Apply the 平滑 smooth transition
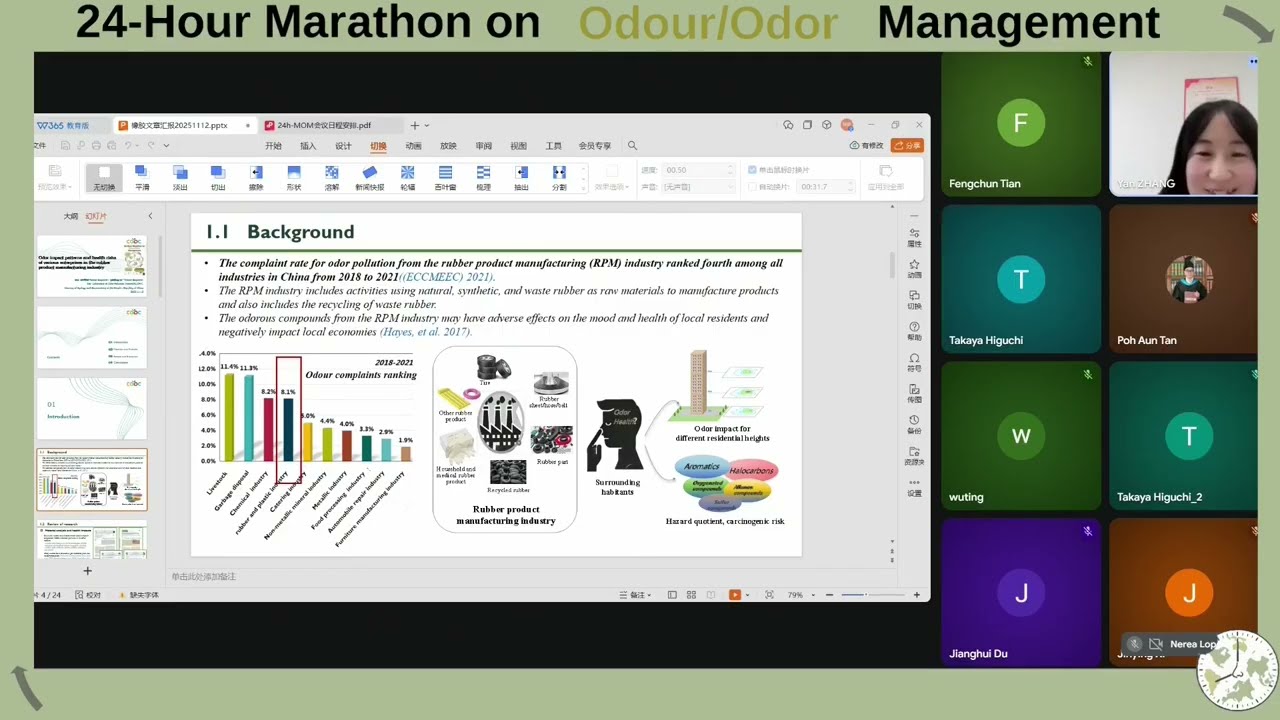Viewport: 1280px width, 720px height. 142,178
